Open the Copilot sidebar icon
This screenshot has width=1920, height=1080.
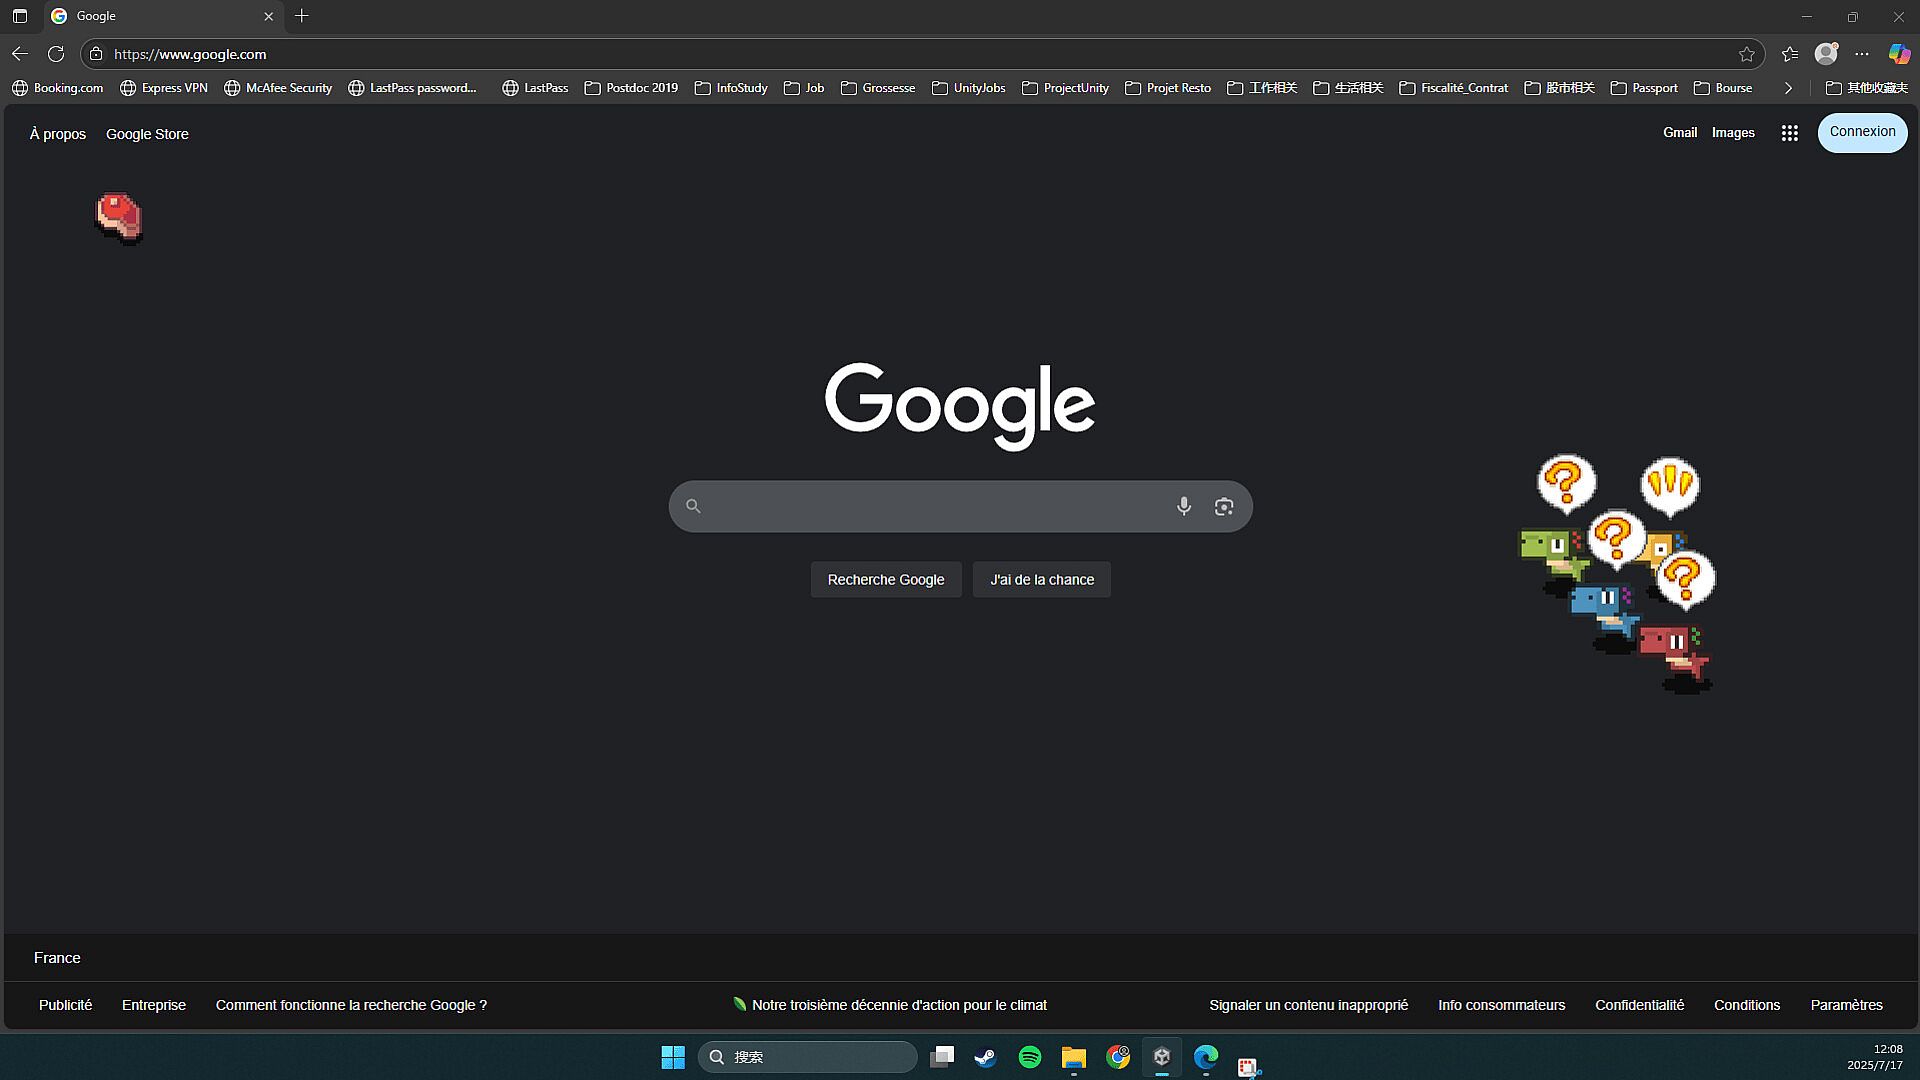1898,54
